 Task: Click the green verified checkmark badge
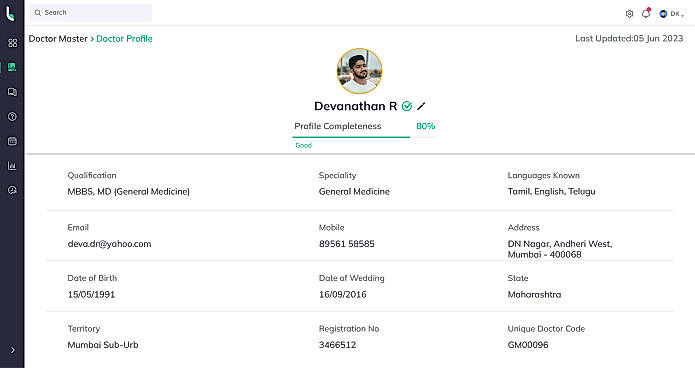[407, 106]
